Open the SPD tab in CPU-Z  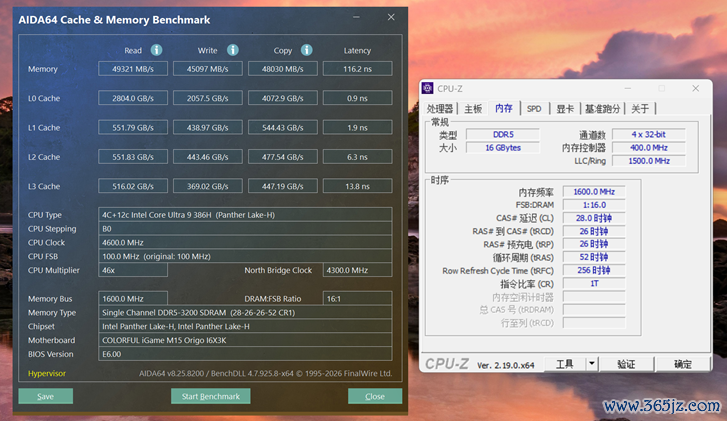pos(534,108)
